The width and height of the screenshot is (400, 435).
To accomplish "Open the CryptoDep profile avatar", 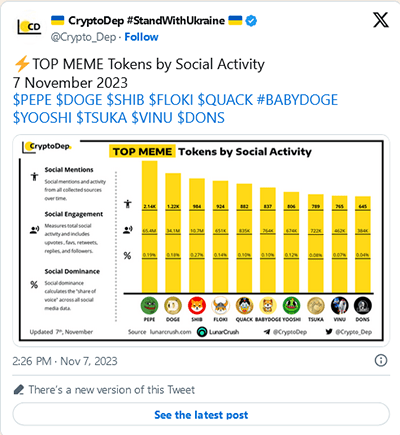I will point(30,27).
